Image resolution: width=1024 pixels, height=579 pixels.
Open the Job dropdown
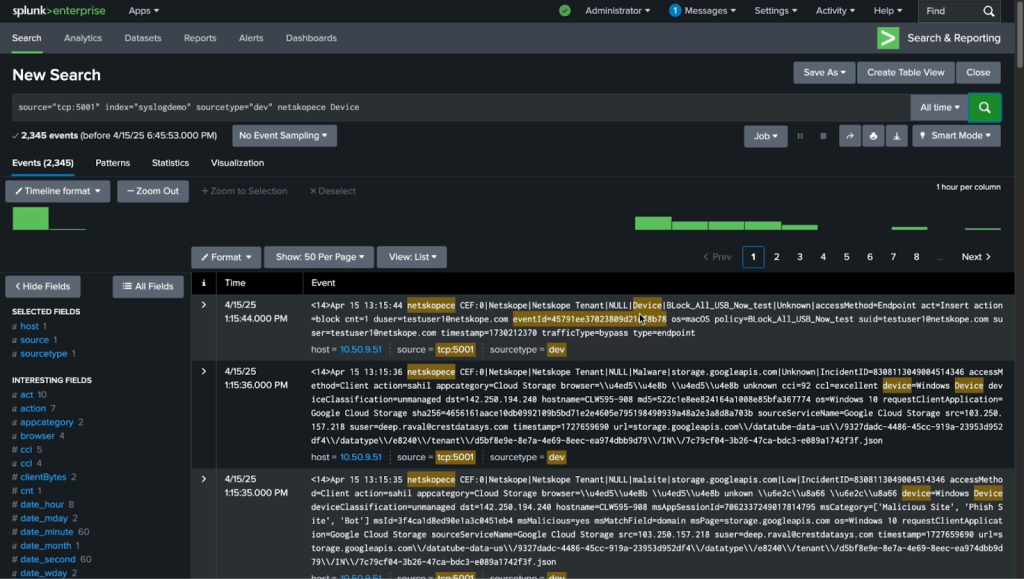point(765,136)
